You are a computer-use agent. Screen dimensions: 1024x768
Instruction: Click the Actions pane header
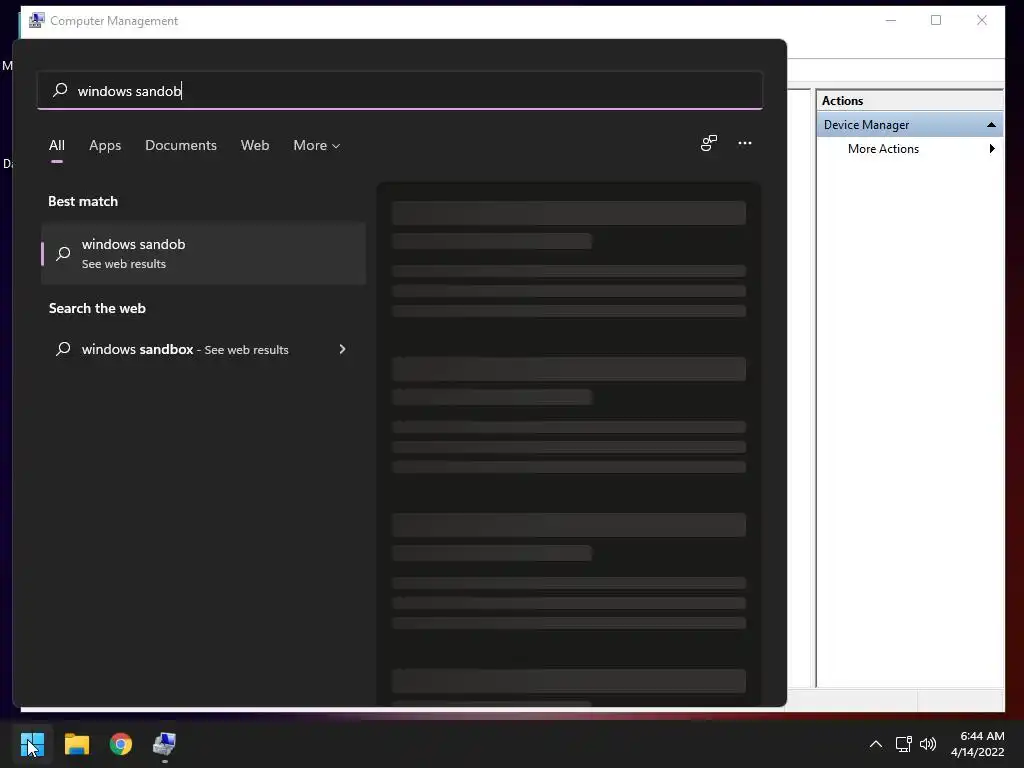(x=910, y=101)
